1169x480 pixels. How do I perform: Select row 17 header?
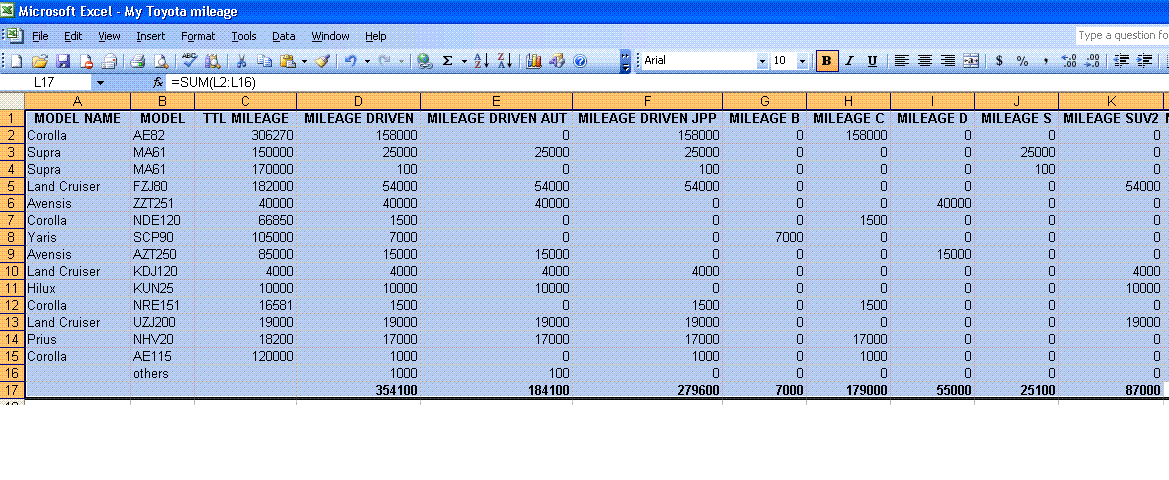coord(12,390)
